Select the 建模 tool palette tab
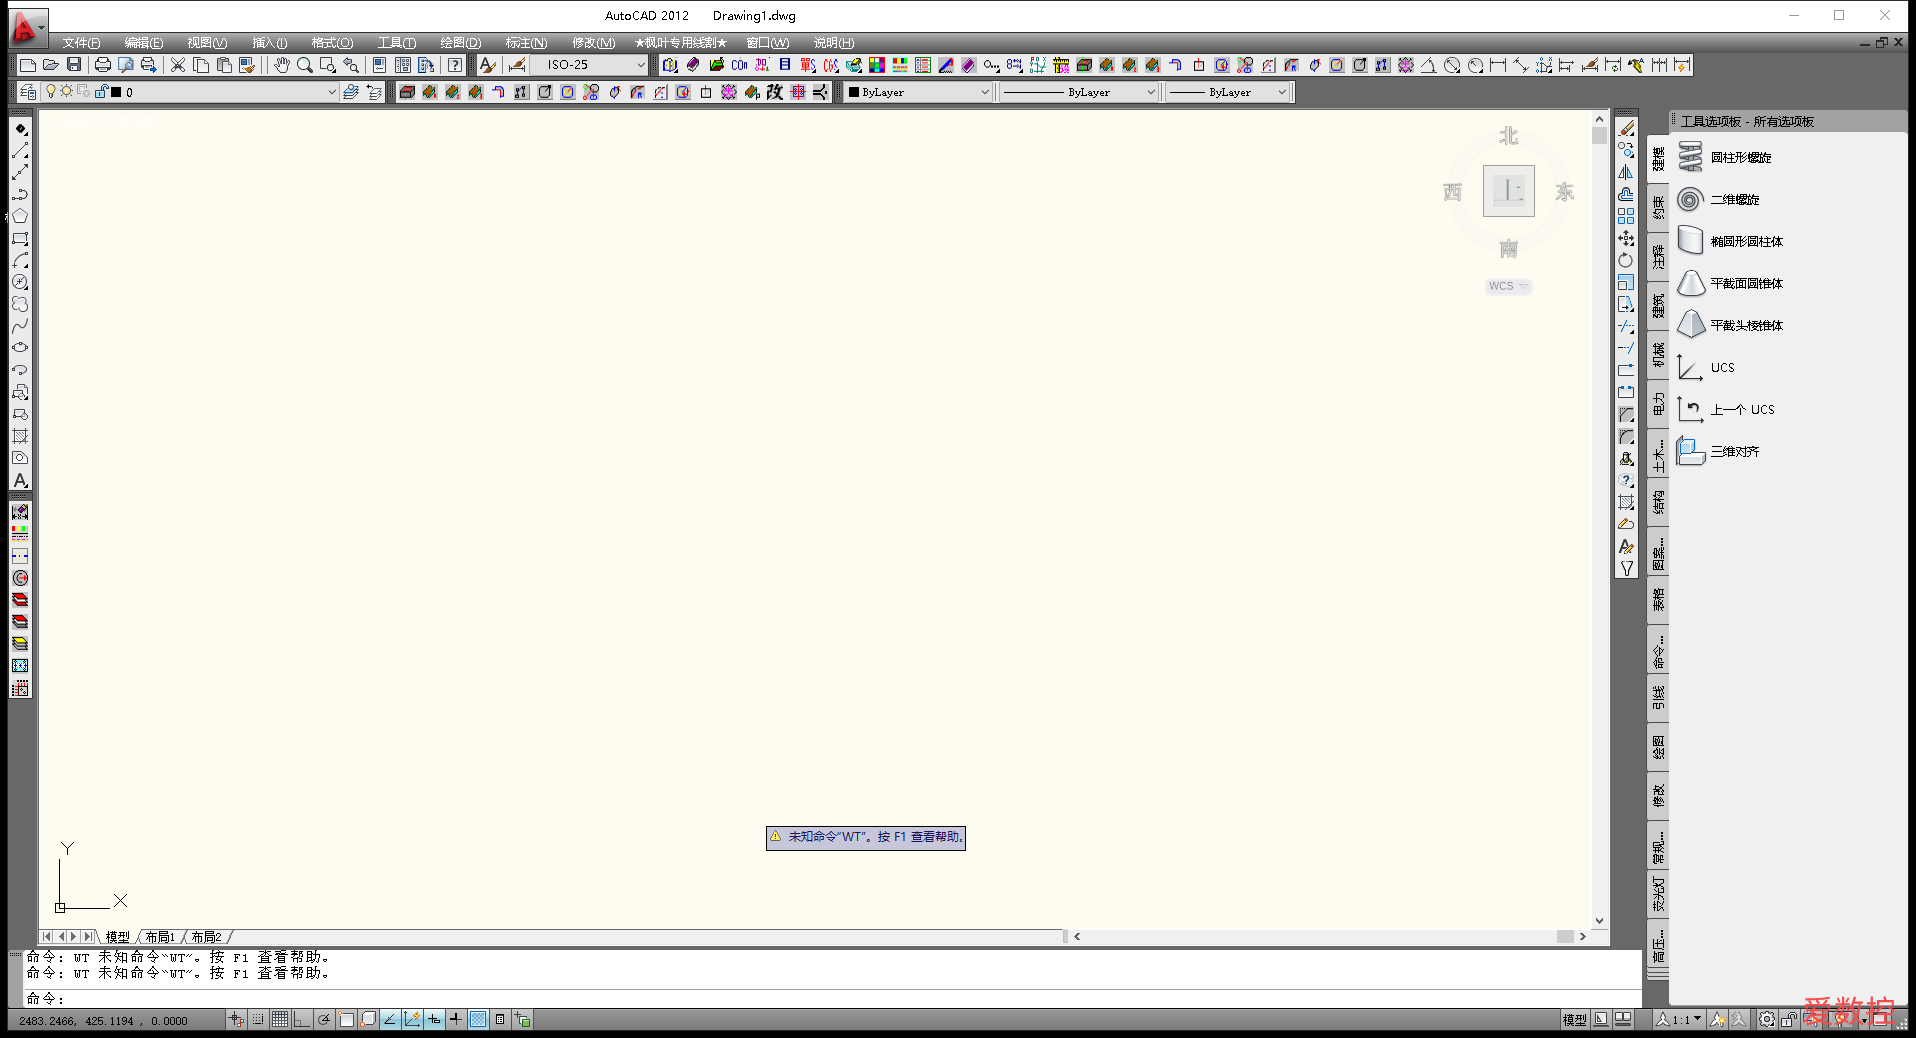Image resolution: width=1916 pixels, height=1038 pixels. [1658, 160]
